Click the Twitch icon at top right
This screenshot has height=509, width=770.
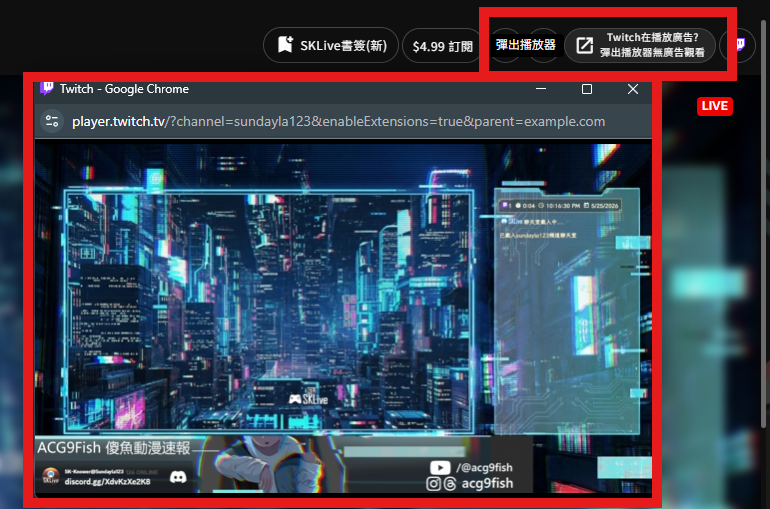pyautogui.click(x=740, y=45)
